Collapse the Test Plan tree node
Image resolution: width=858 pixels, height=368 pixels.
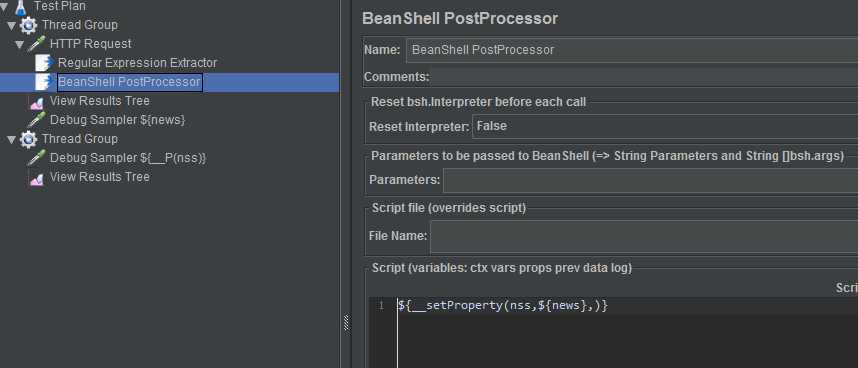(x=4, y=7)
